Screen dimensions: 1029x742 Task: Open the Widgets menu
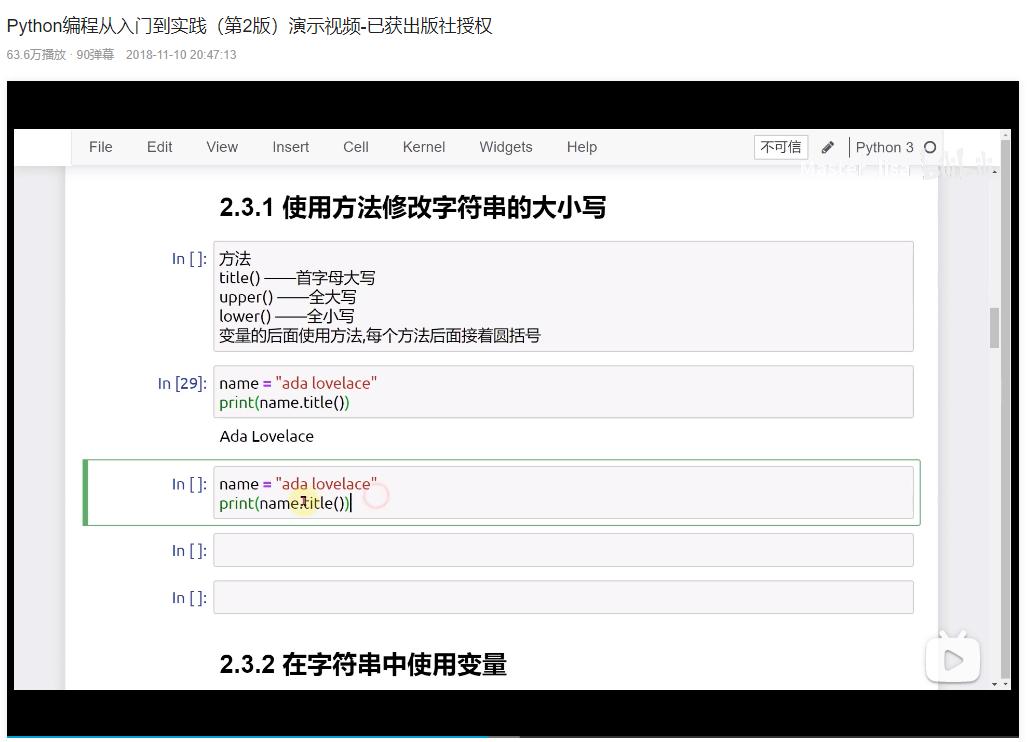(x=505, y=147)
